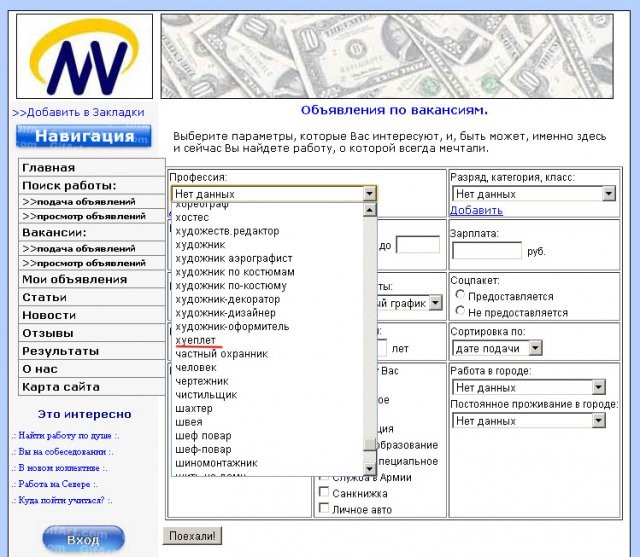Open the Профессия dropdown arrow
Viewport: 640px width, 557px height.
369,193
